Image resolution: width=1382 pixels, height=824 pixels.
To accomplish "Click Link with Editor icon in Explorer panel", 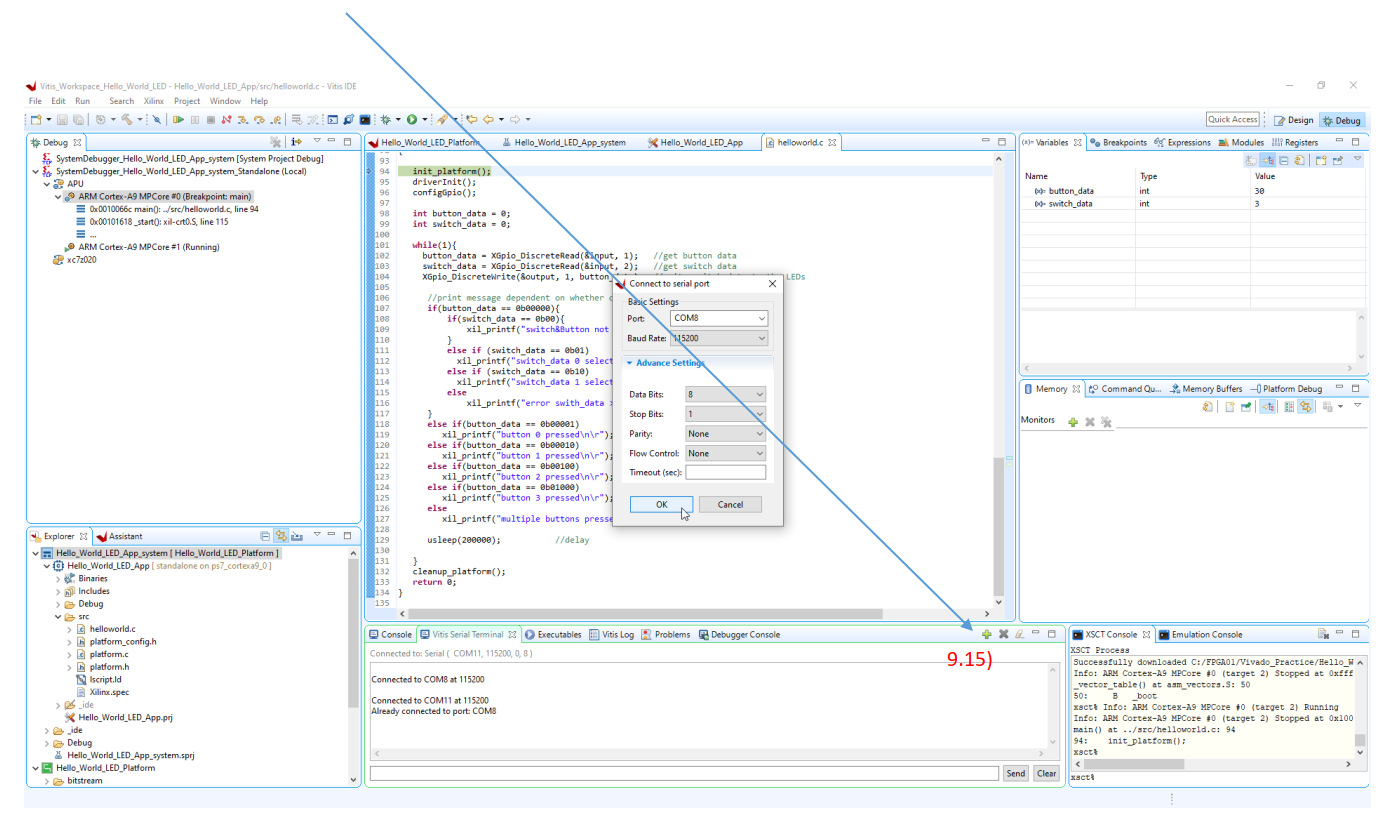I will tap(281, 536).
